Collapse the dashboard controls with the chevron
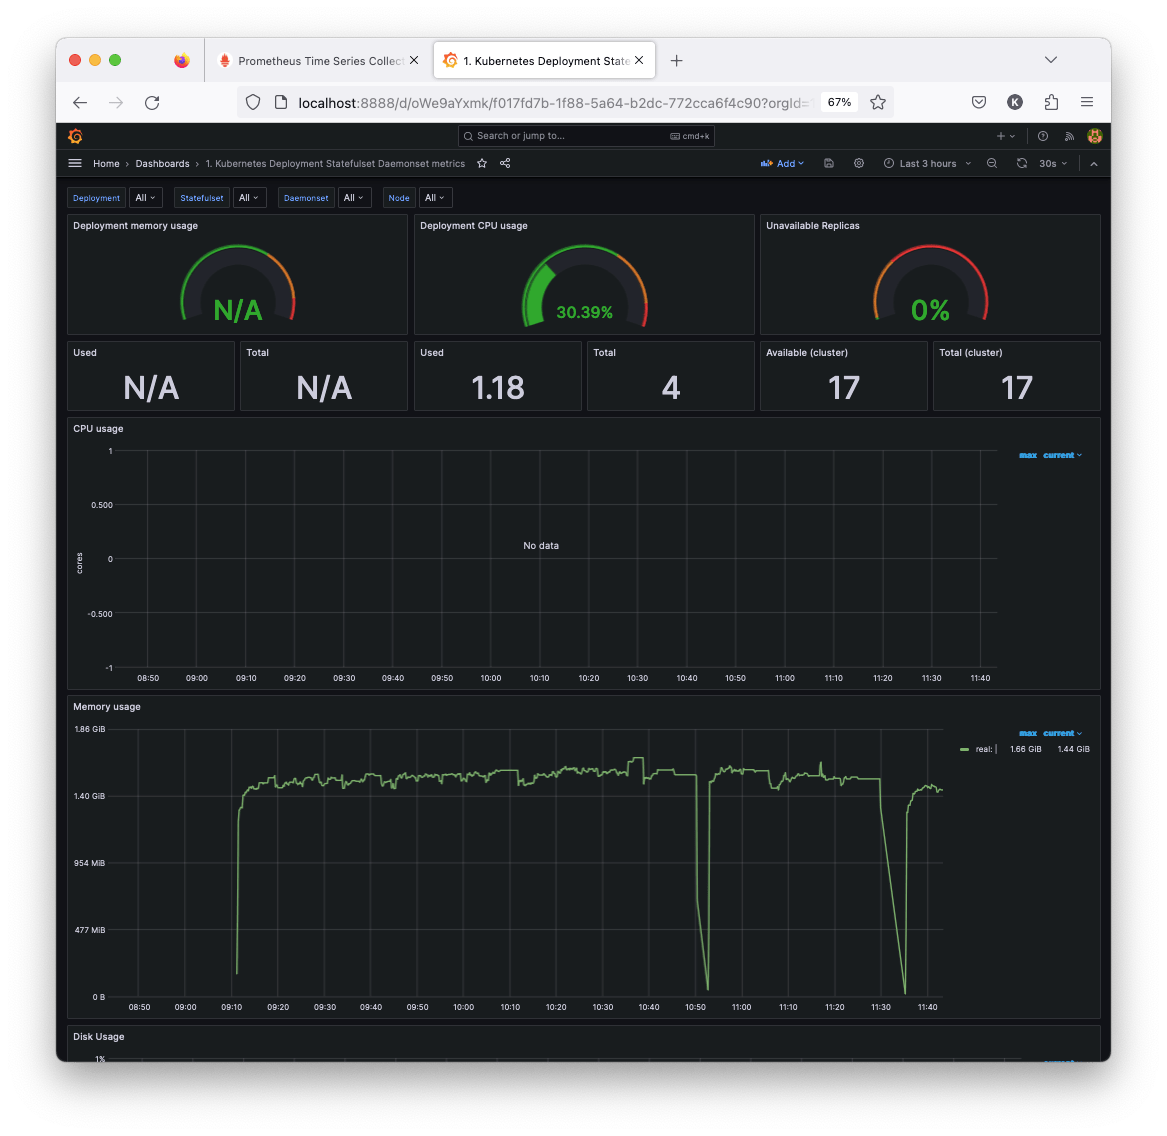Image resolution: width=1167 pixels, height=1136 pixels. pyautogui.click(x=1093, y=163)
